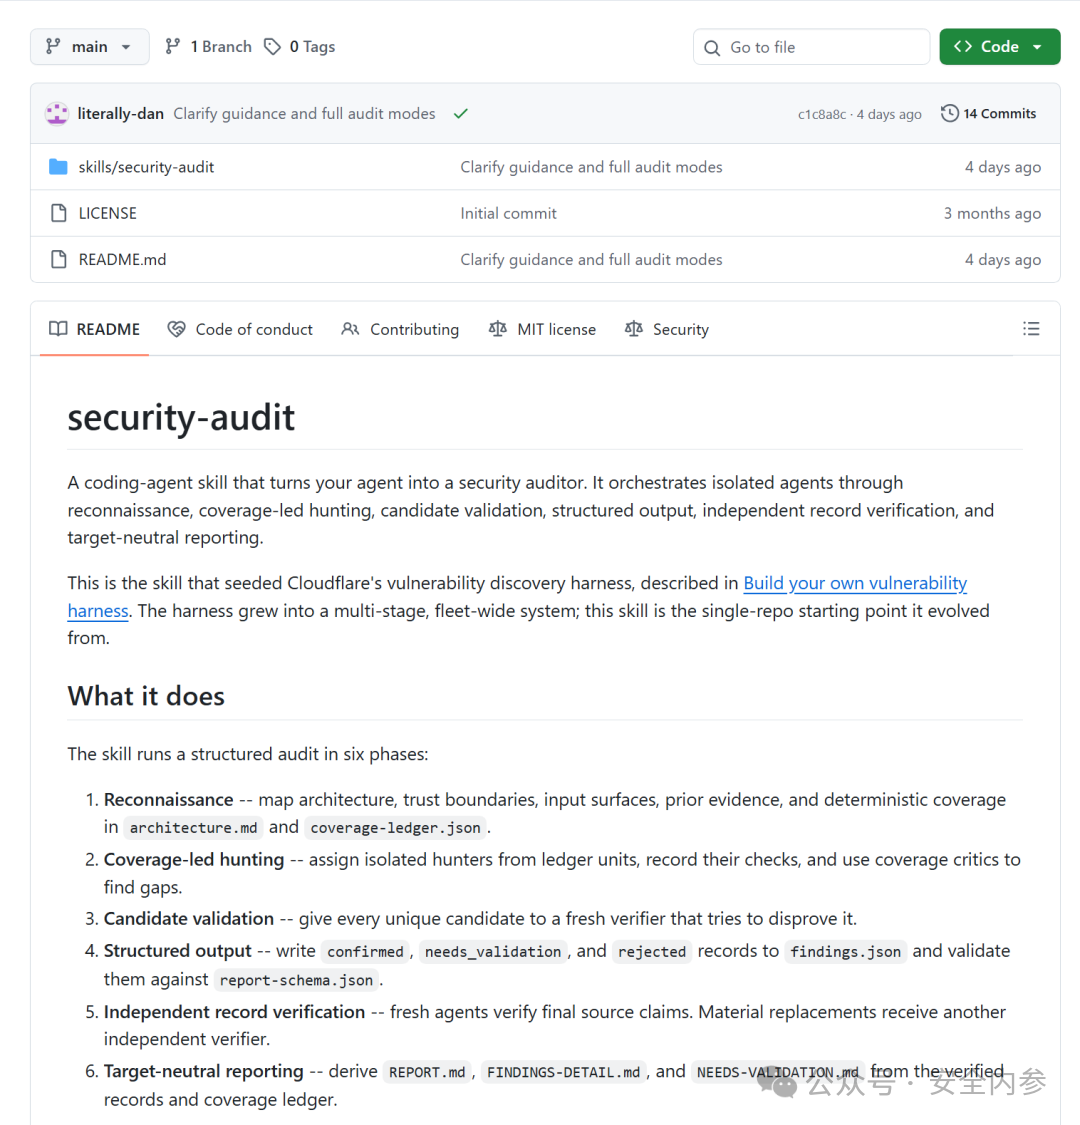Focus the Go to file search field

tap(811, 47)
